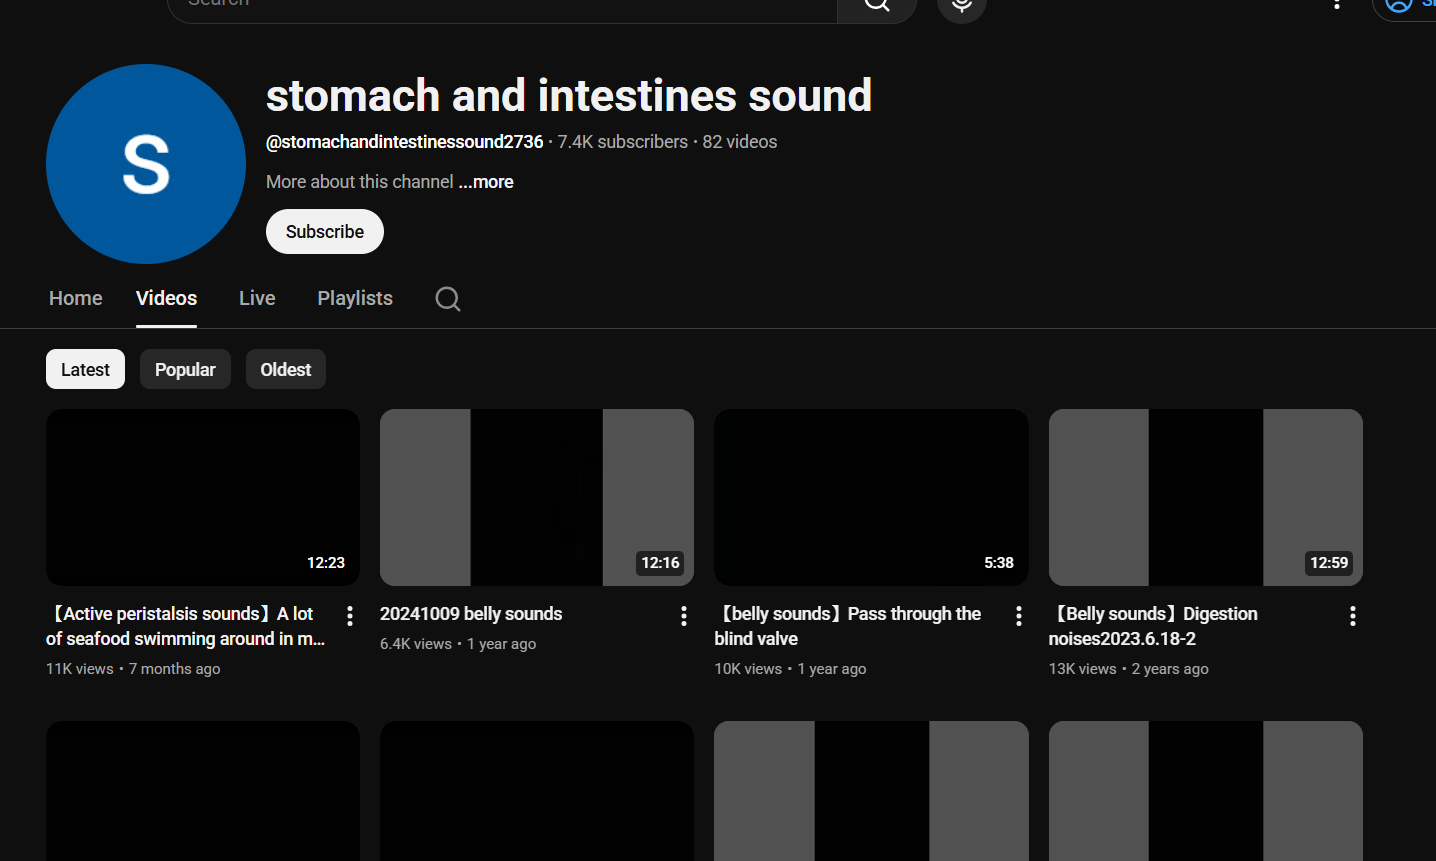Play the 5:38 blind valve video thumbnail
The width and height of the screenshot is (1436, 861).
click(x=871, y=497)
